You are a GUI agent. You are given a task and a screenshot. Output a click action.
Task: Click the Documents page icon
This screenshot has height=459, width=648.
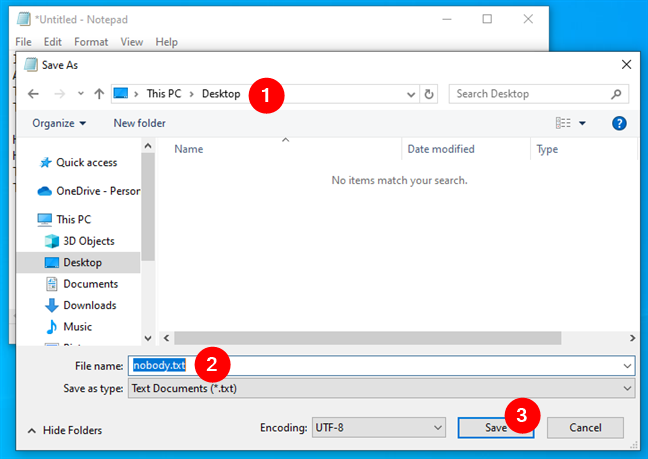tap(52, 284)
